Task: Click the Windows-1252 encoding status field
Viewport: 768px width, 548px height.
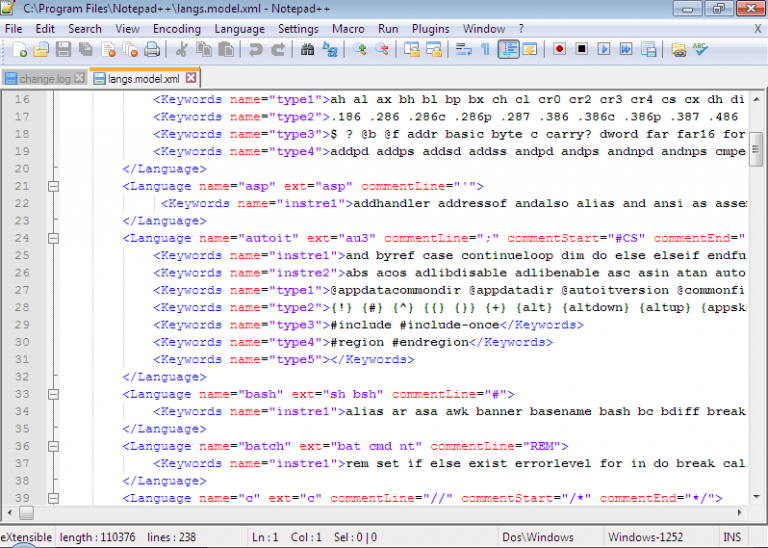Action: coord(659,537)
